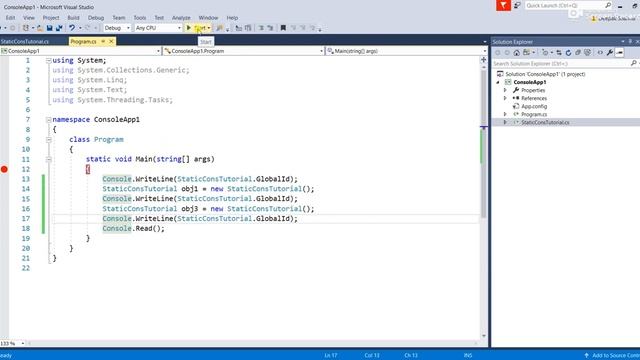Screen dimensions: 640x360
Task: Click the New Project icon in toolbar
Action: coord(26,28)
